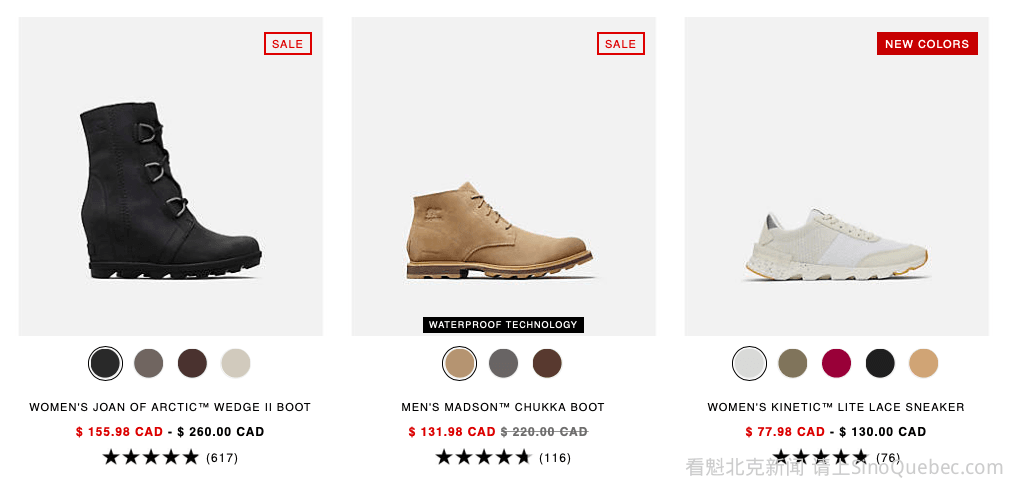Select cream swatch for Joan of Arctic boot
Viewport: 1010px width, 484px height.
pos(236,363)
